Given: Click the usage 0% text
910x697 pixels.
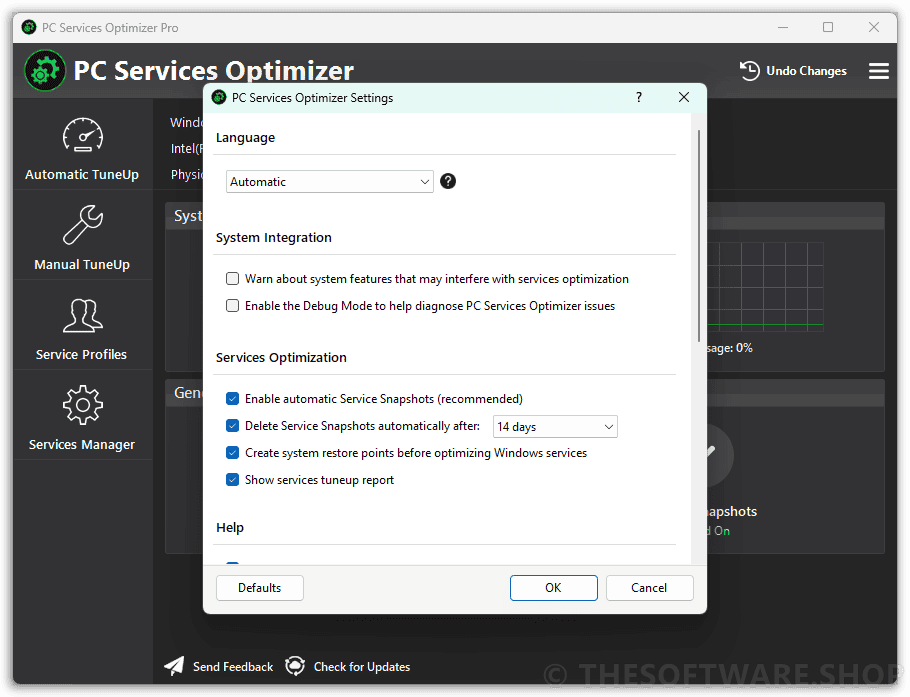Looking at the screenshot, I should click(x=730, y=348).
